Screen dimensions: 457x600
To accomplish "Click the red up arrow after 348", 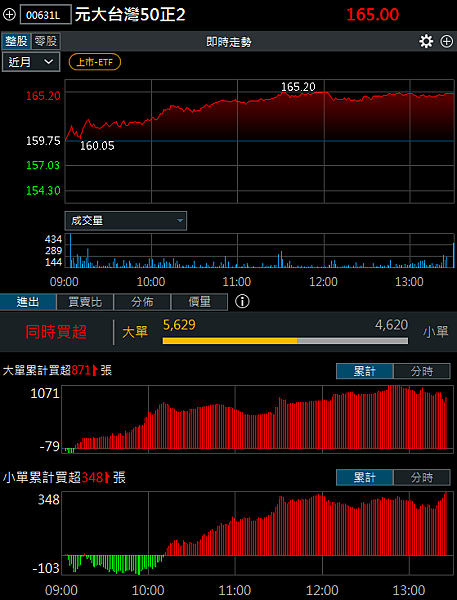I will 108,477.
